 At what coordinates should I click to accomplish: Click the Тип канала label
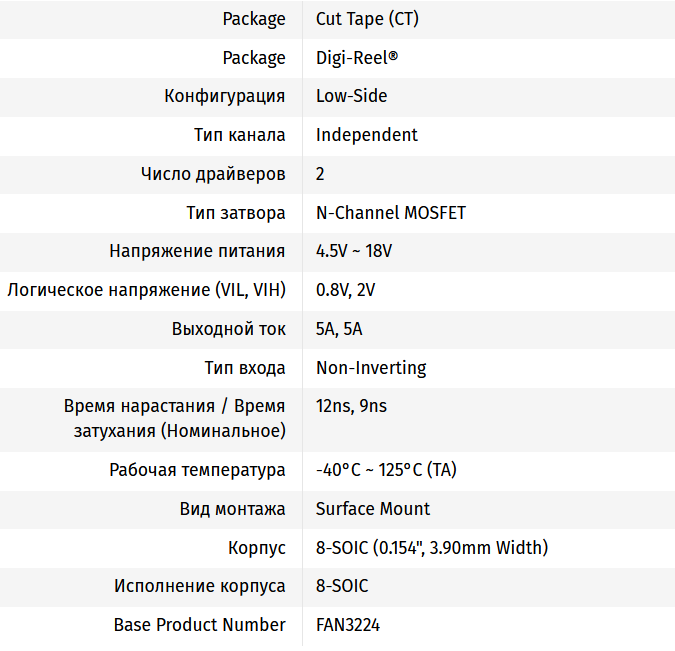pos(240,135)
